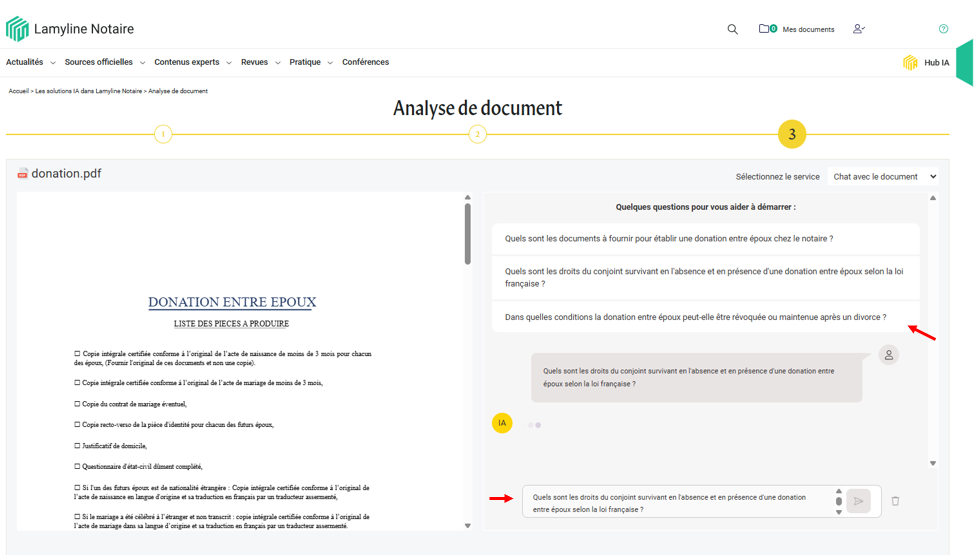Click the user account icon
This screenshot has width=974, height=555.
(x=858, y=29)
